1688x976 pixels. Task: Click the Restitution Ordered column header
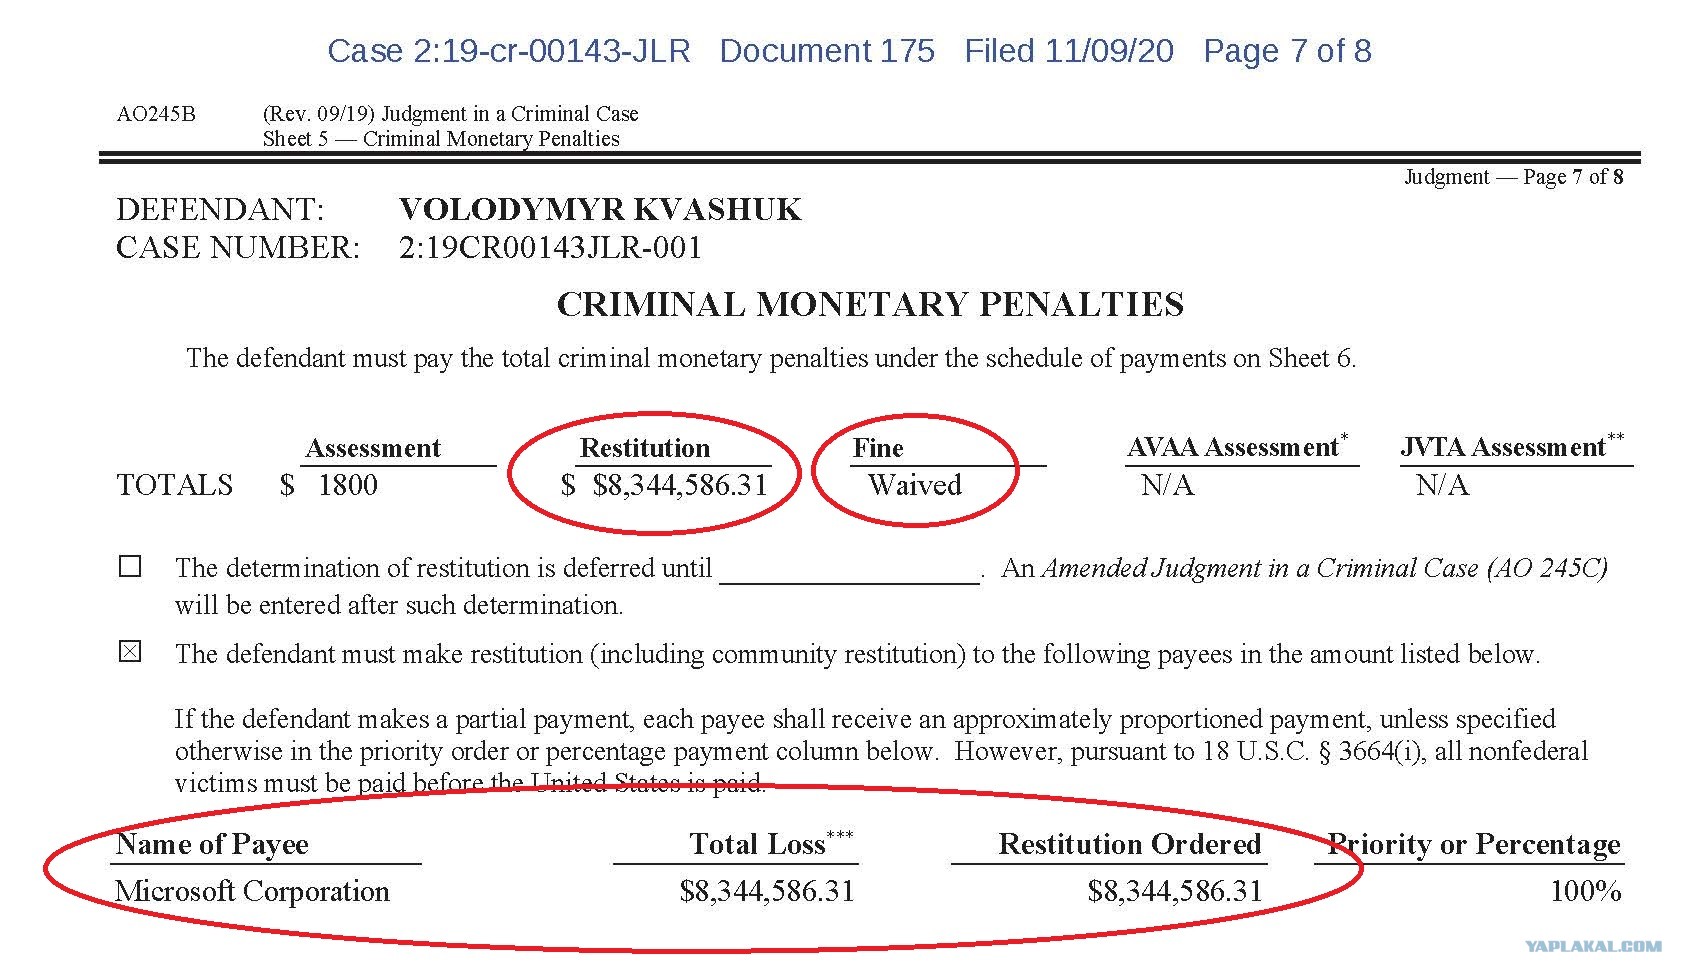tap(1130, 844)
